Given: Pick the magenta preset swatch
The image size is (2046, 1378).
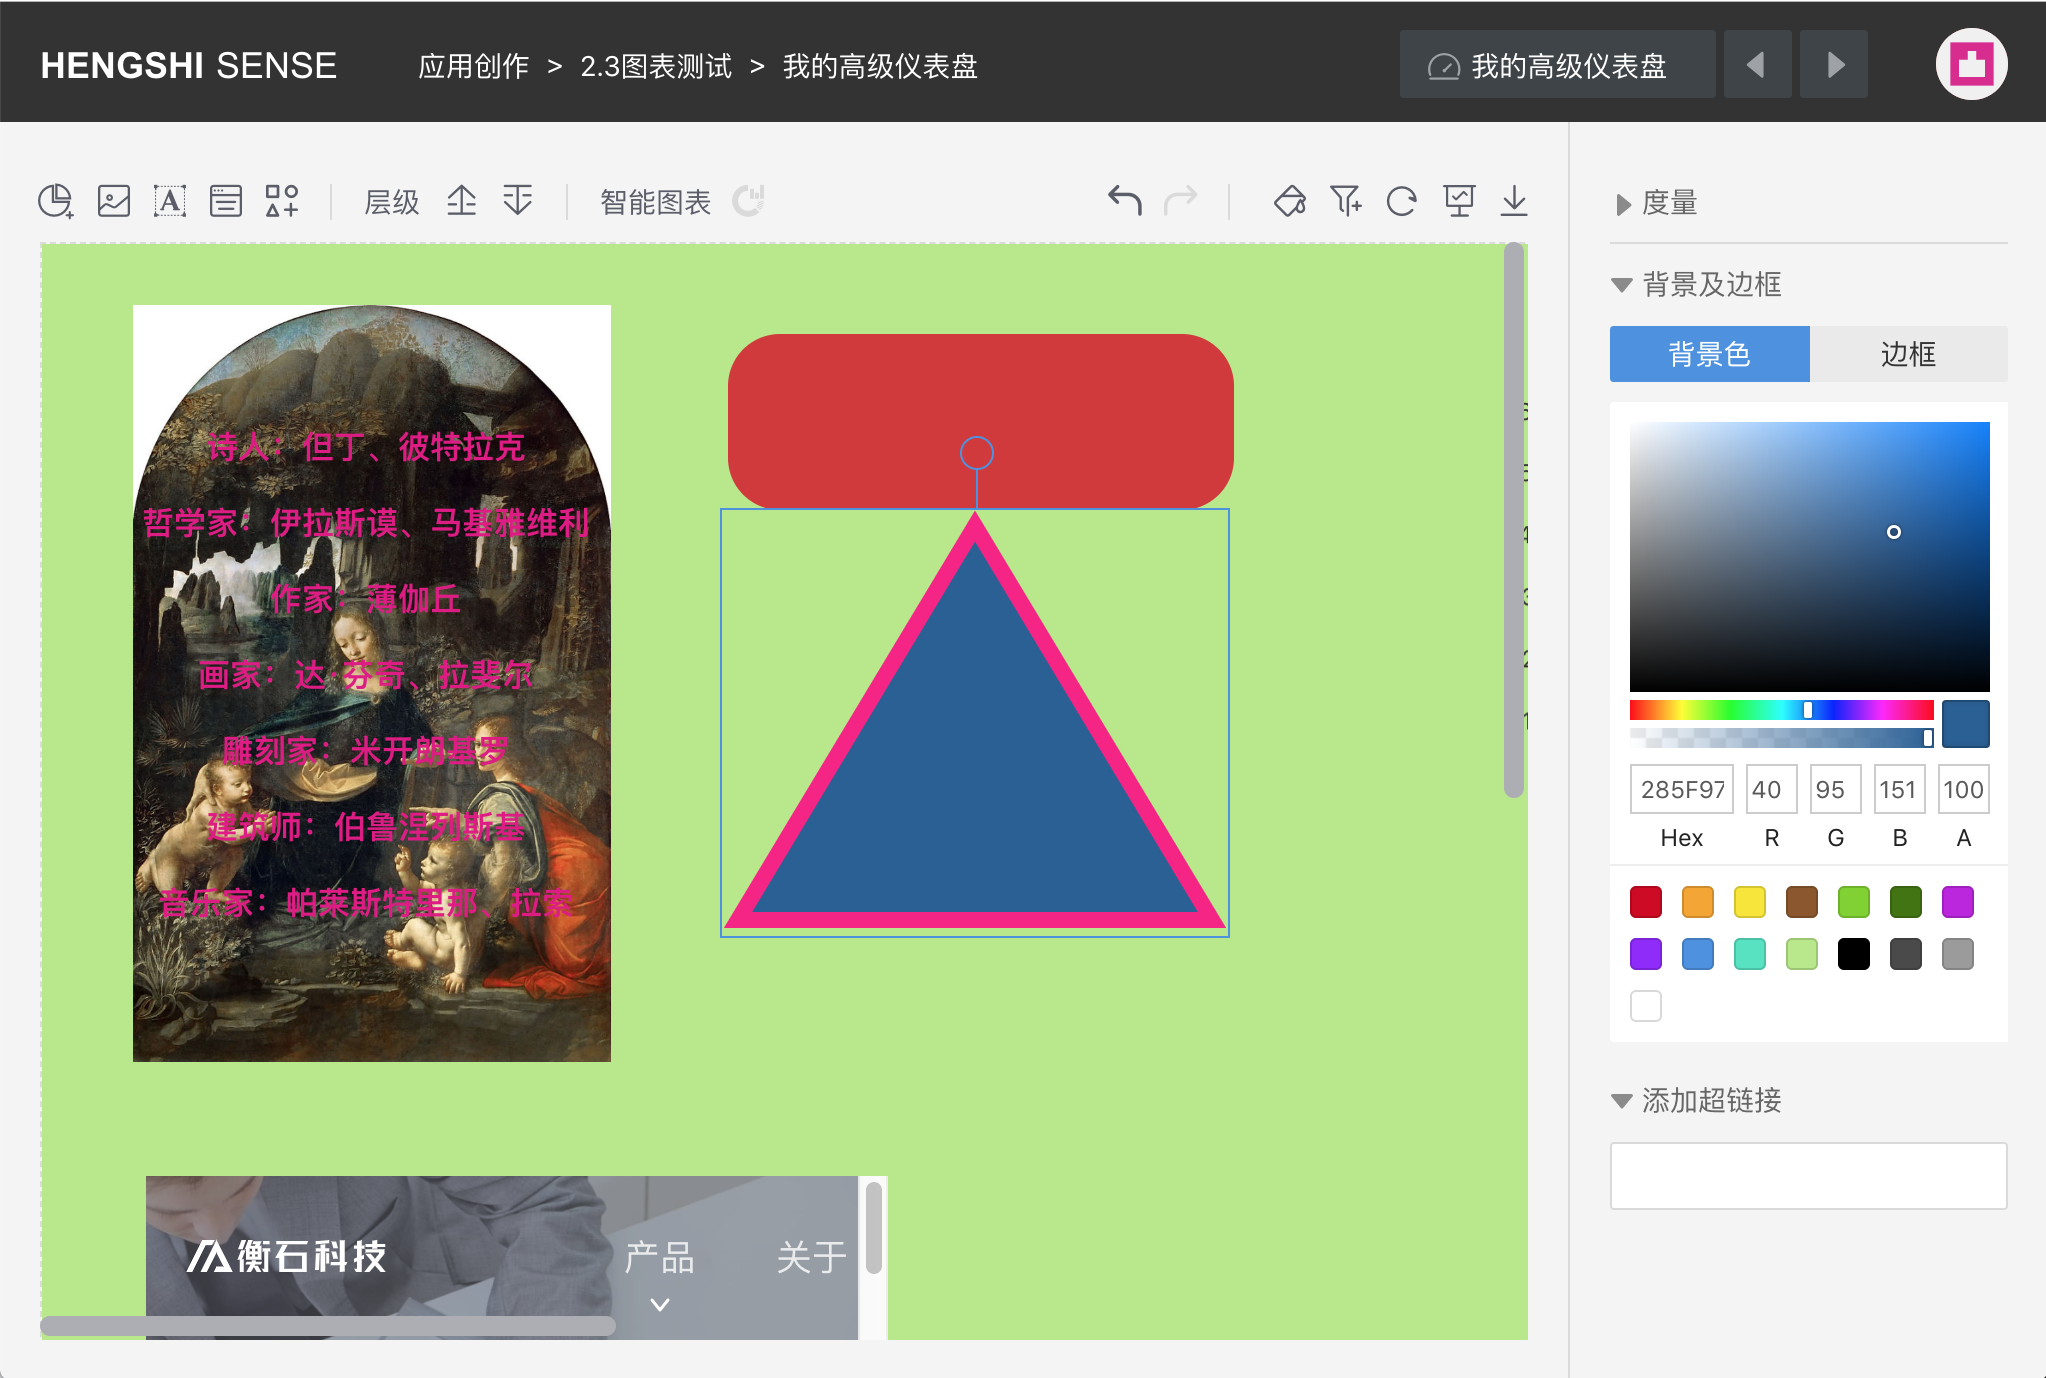Looking at the screenshot, I should point(1958,902).
